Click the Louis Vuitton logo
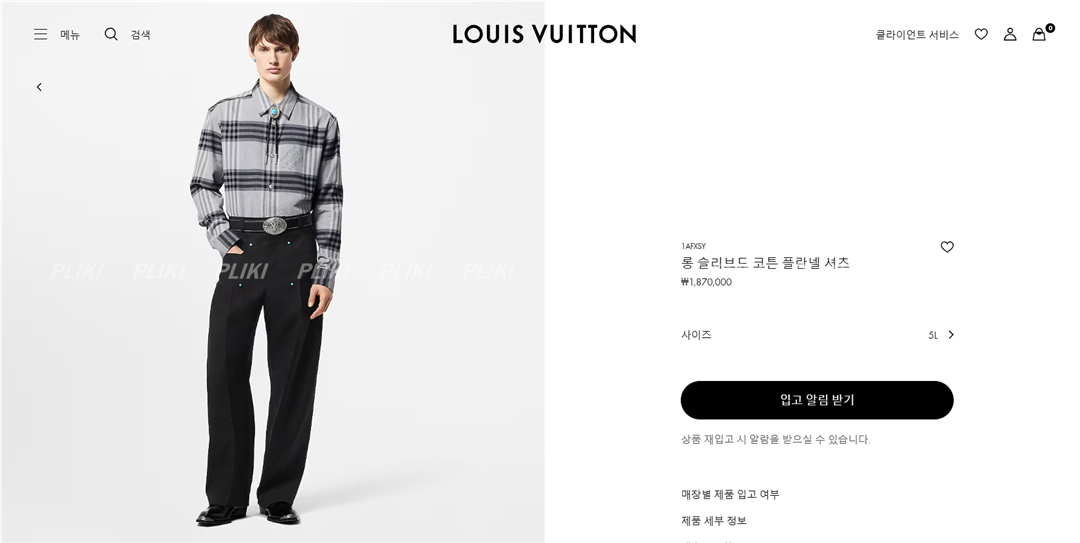1080x543 pixels. 544,34
